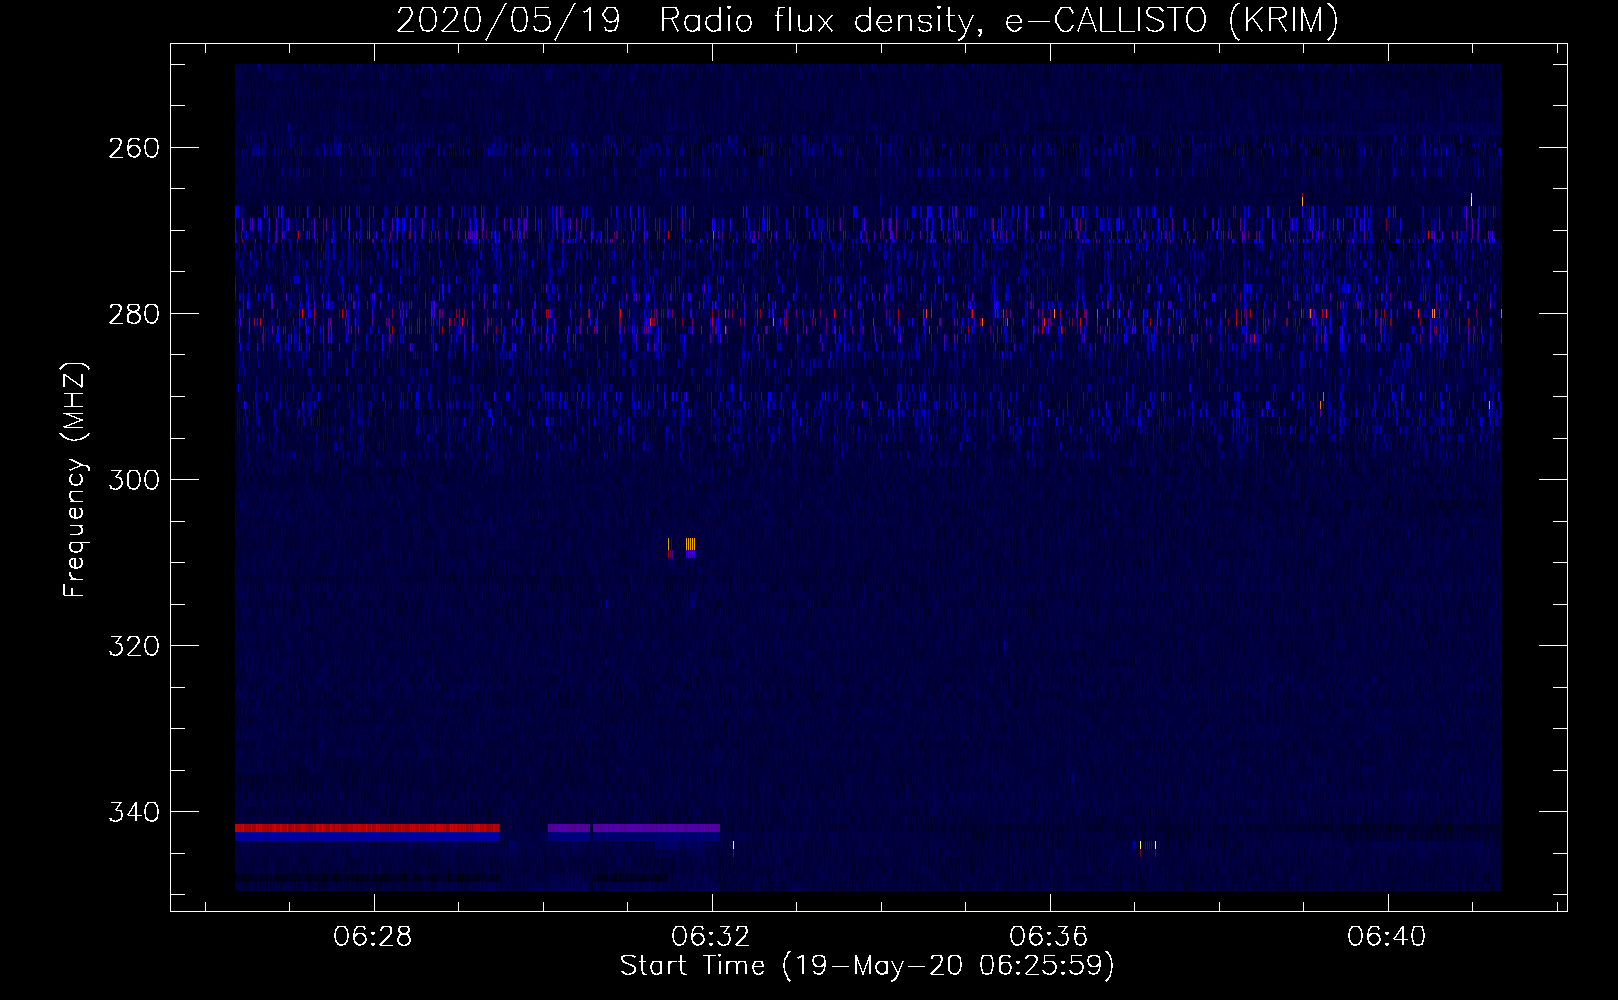The height and width of the screenshot is (1000, 1618).
Task: Click the 280 frequency tick label
Action: pos(132,314)
